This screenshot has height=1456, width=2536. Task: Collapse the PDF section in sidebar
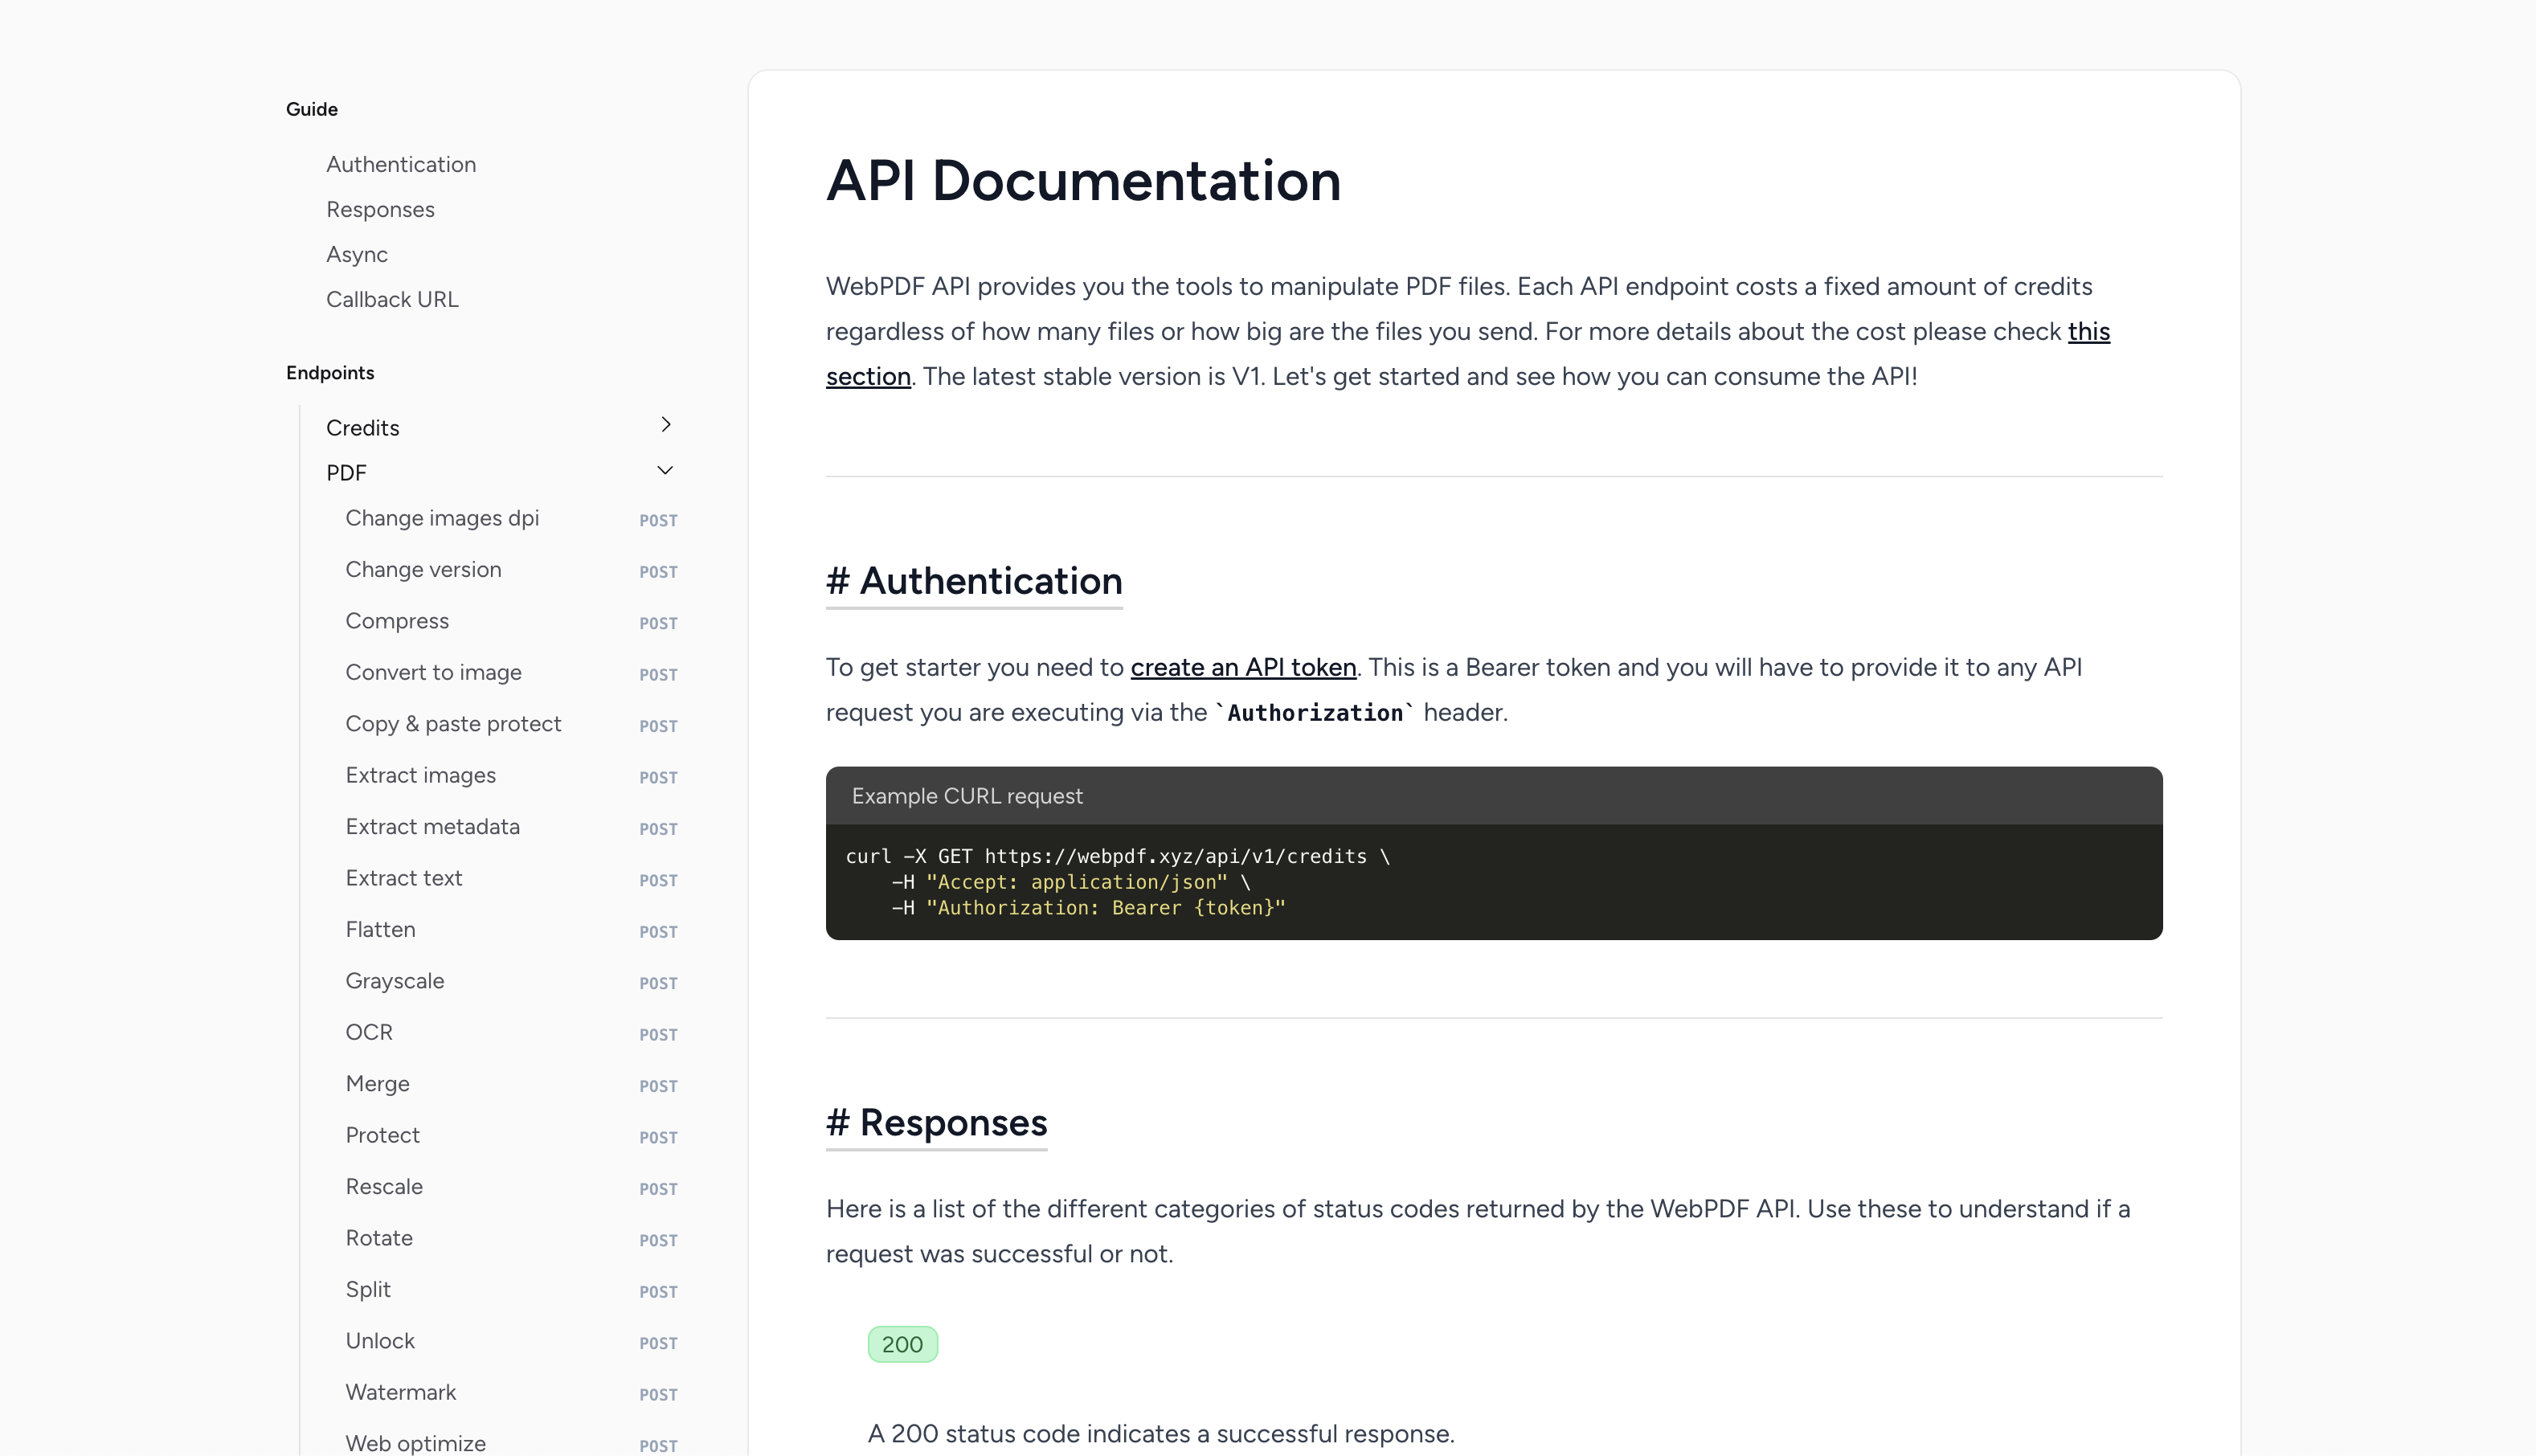click(x=664, y=472)
